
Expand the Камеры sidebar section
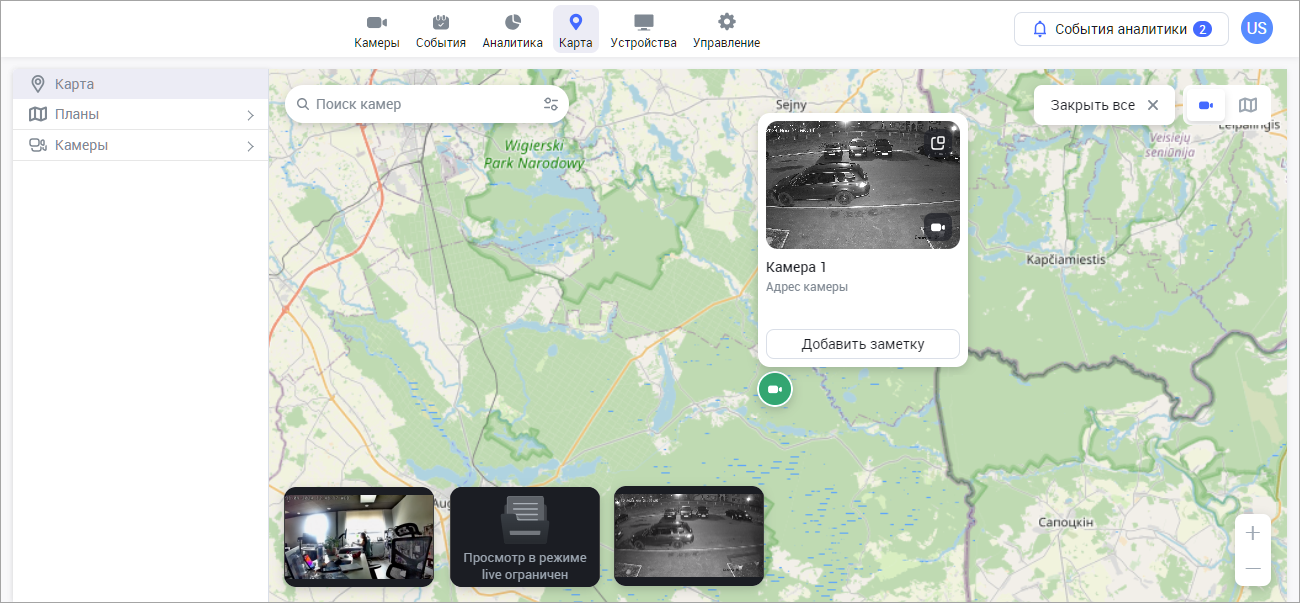click(x=250, y=146)
